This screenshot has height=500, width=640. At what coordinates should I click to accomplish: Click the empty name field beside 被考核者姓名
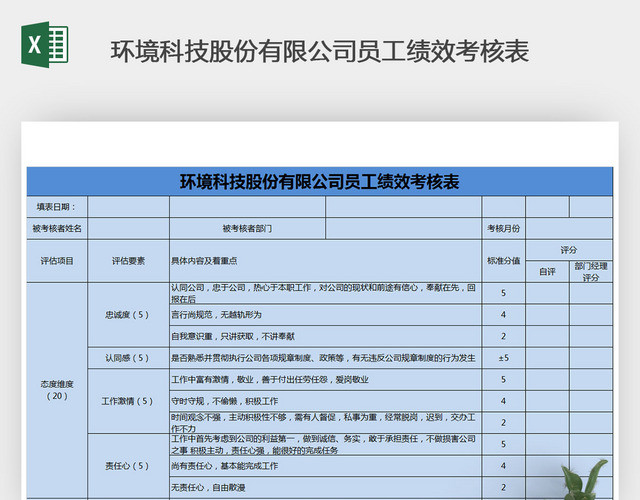click(x=129, y=229)
